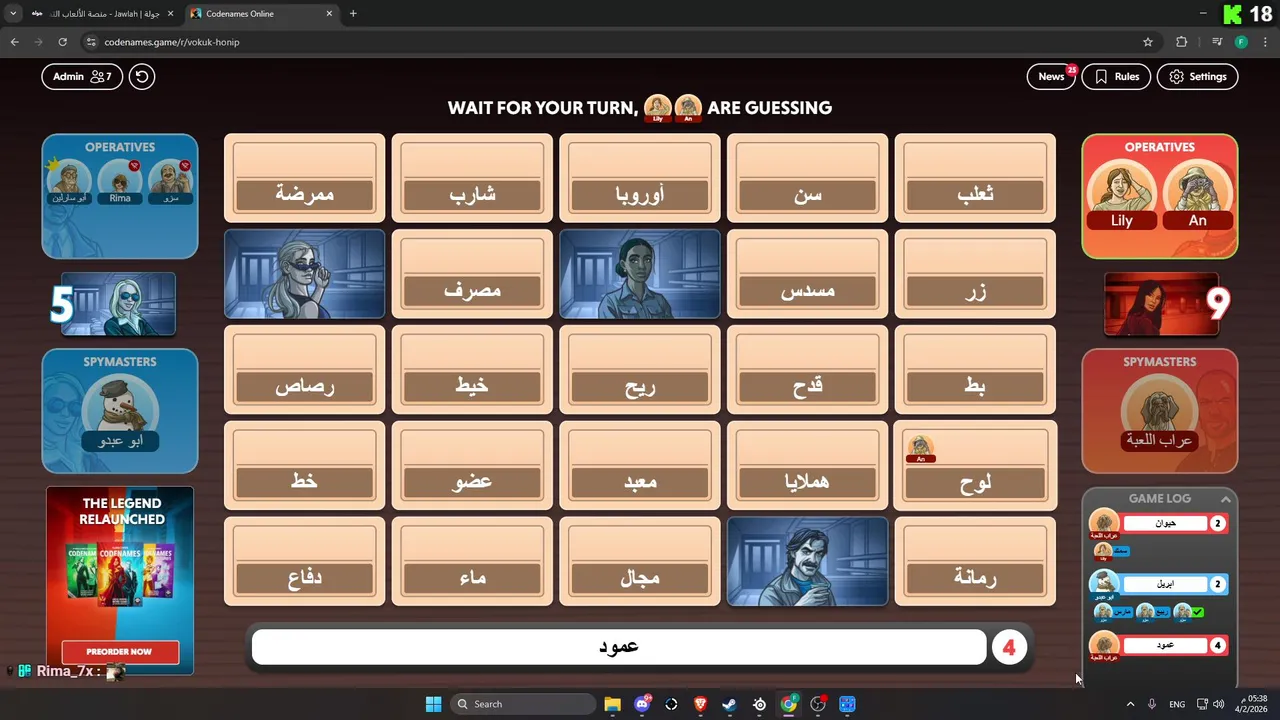Select the رمانة word card
This screenshot has height=720, width=1280.
pyautogui.click(x=975, y=562)
